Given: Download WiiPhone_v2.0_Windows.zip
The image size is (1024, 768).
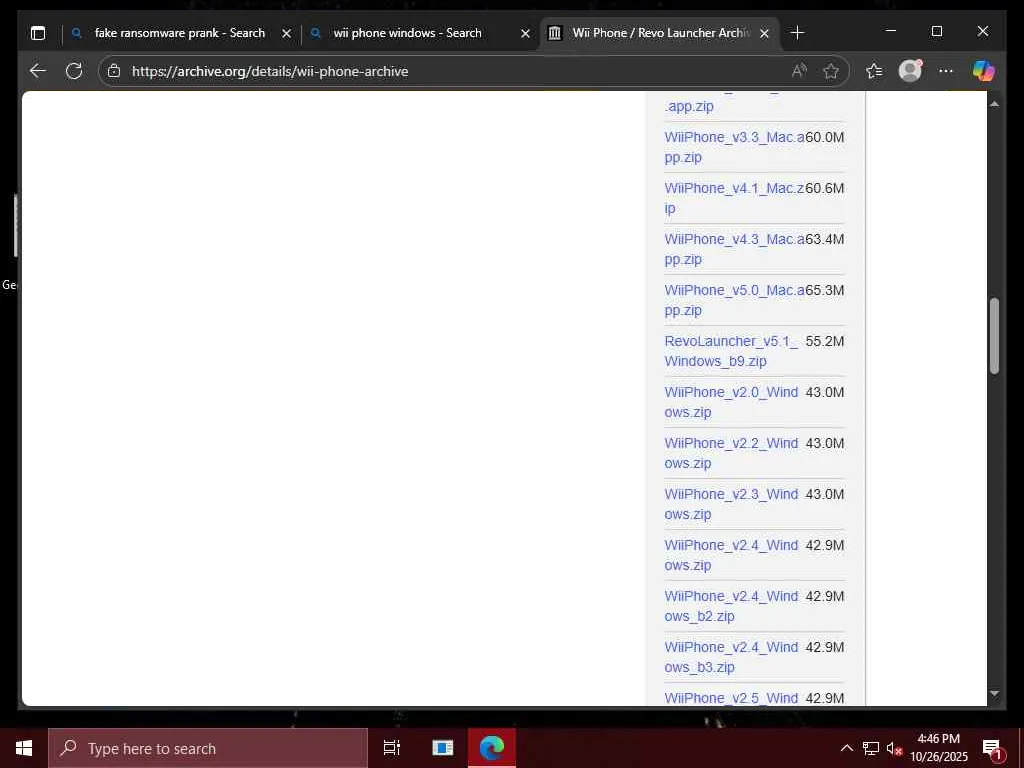Looking at the screenshot, I should tap(731, 402).
